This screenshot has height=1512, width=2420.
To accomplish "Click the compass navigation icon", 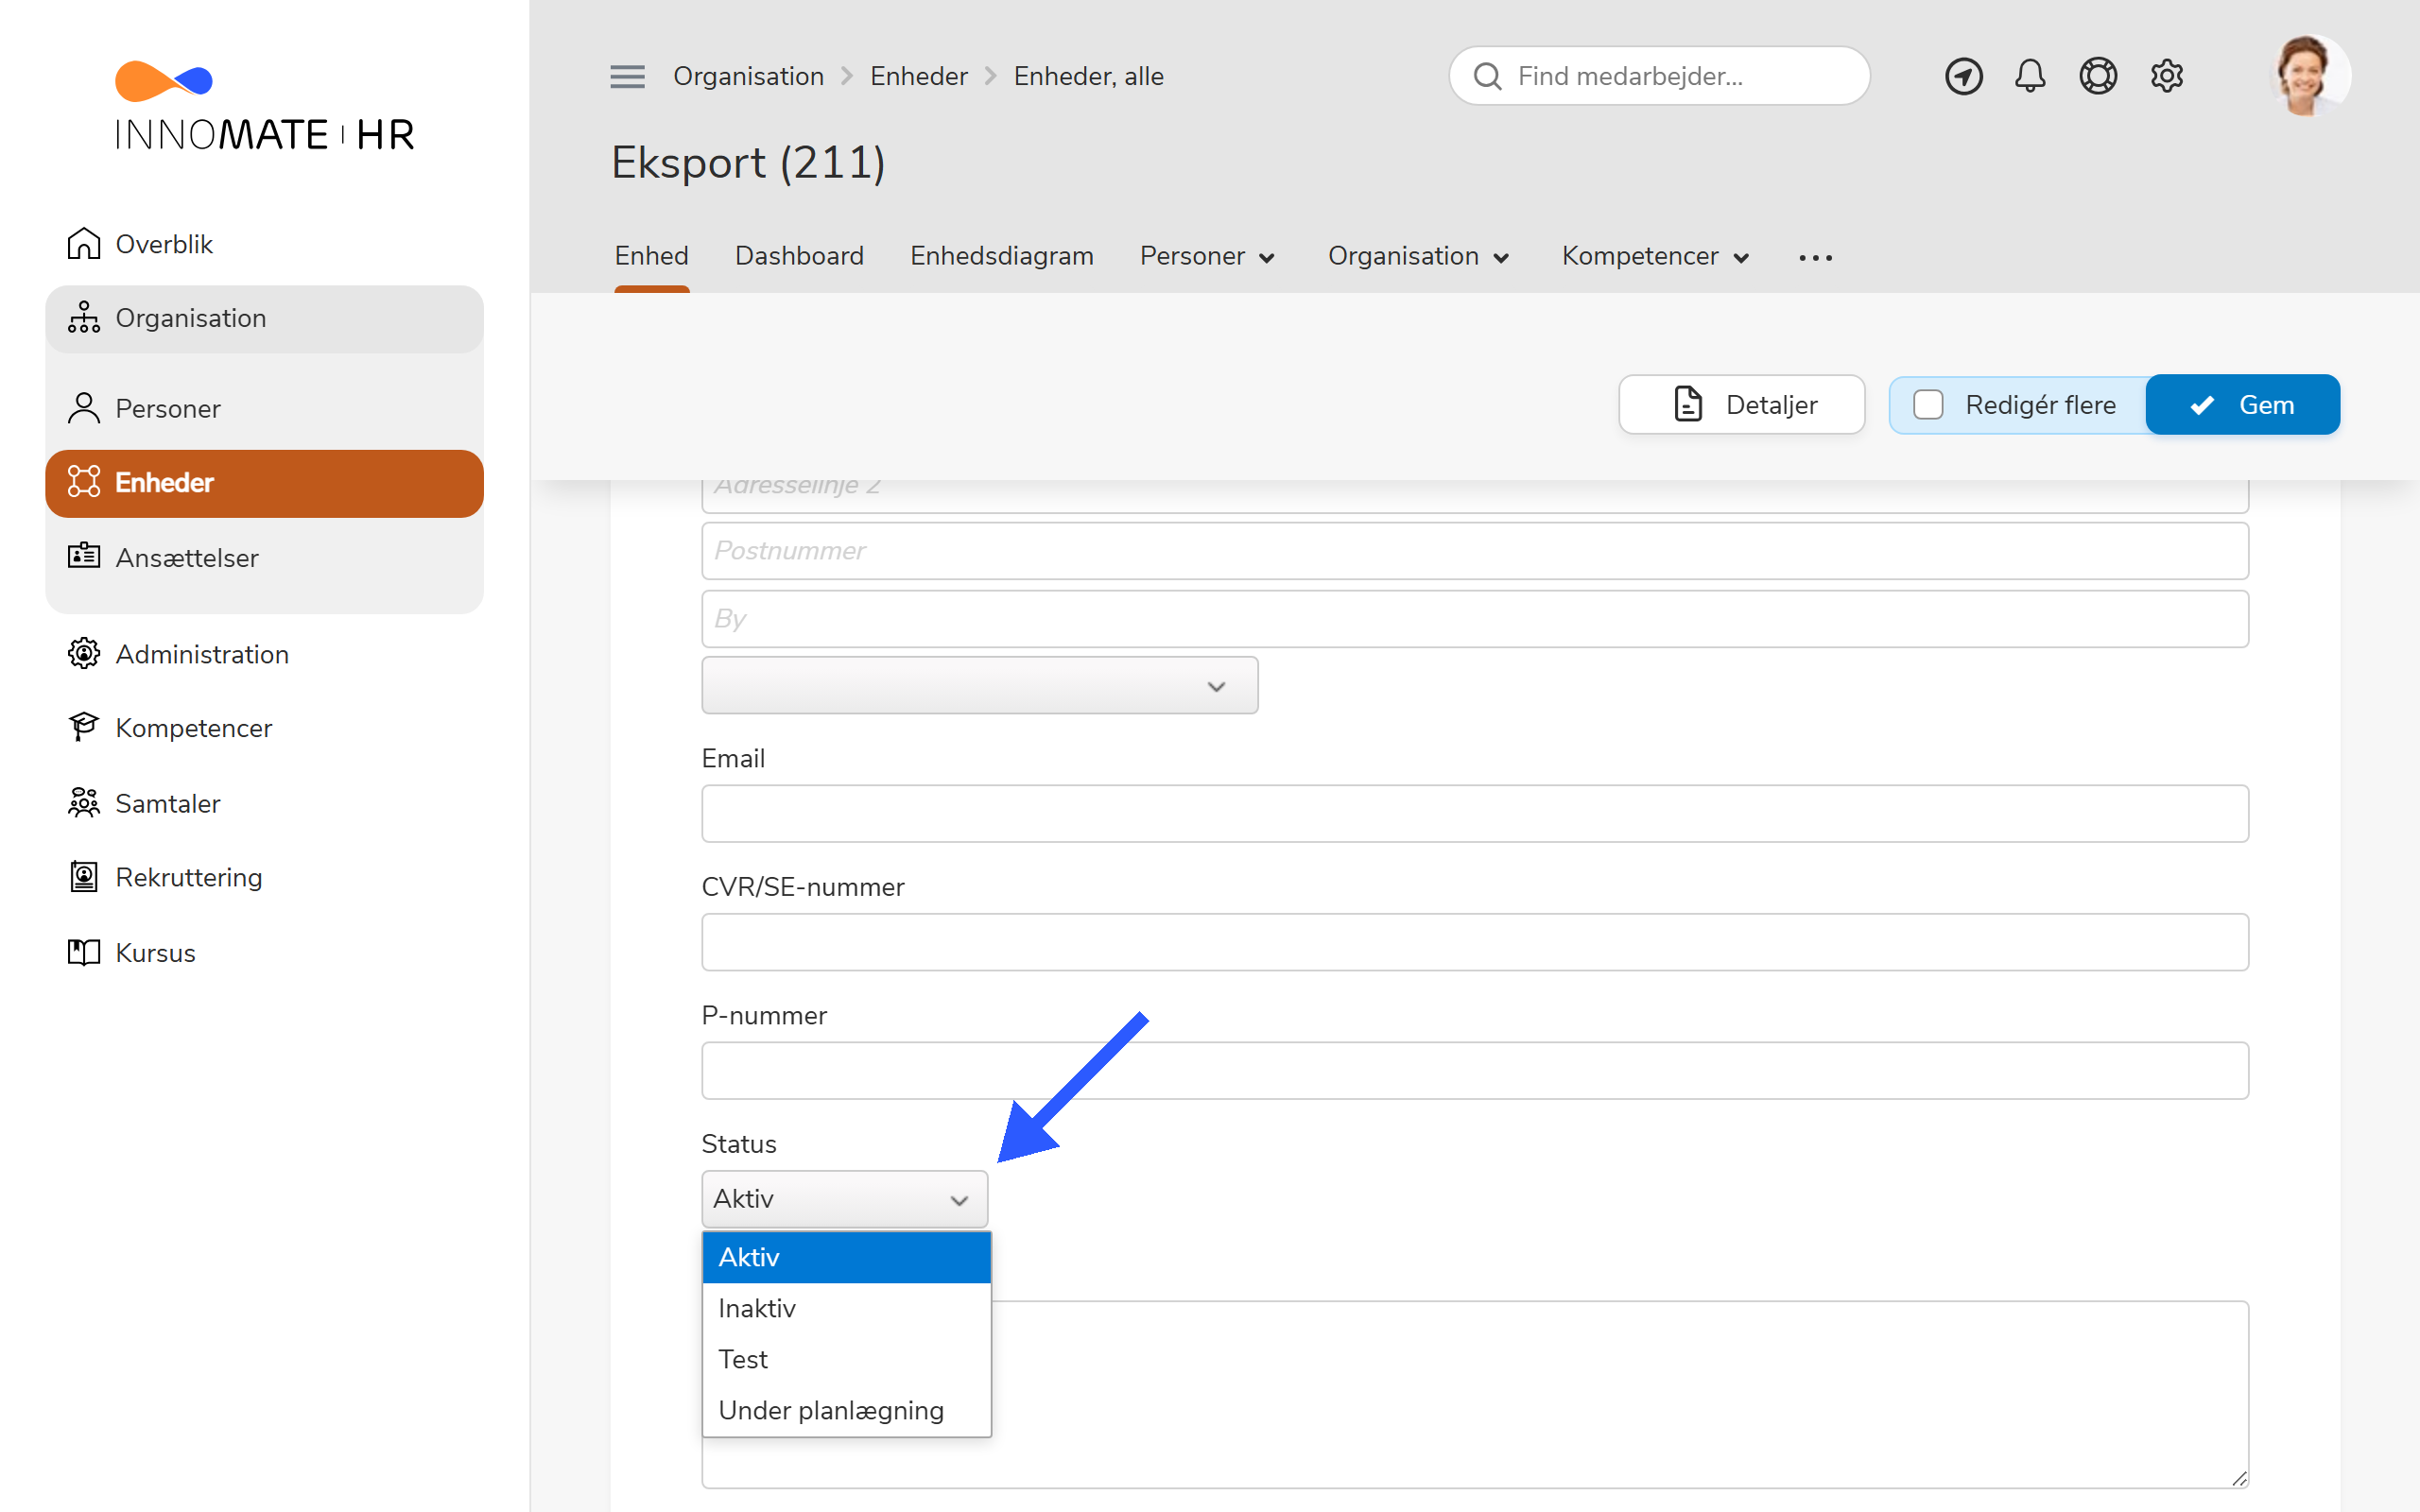I will (x=1963, y=76).
